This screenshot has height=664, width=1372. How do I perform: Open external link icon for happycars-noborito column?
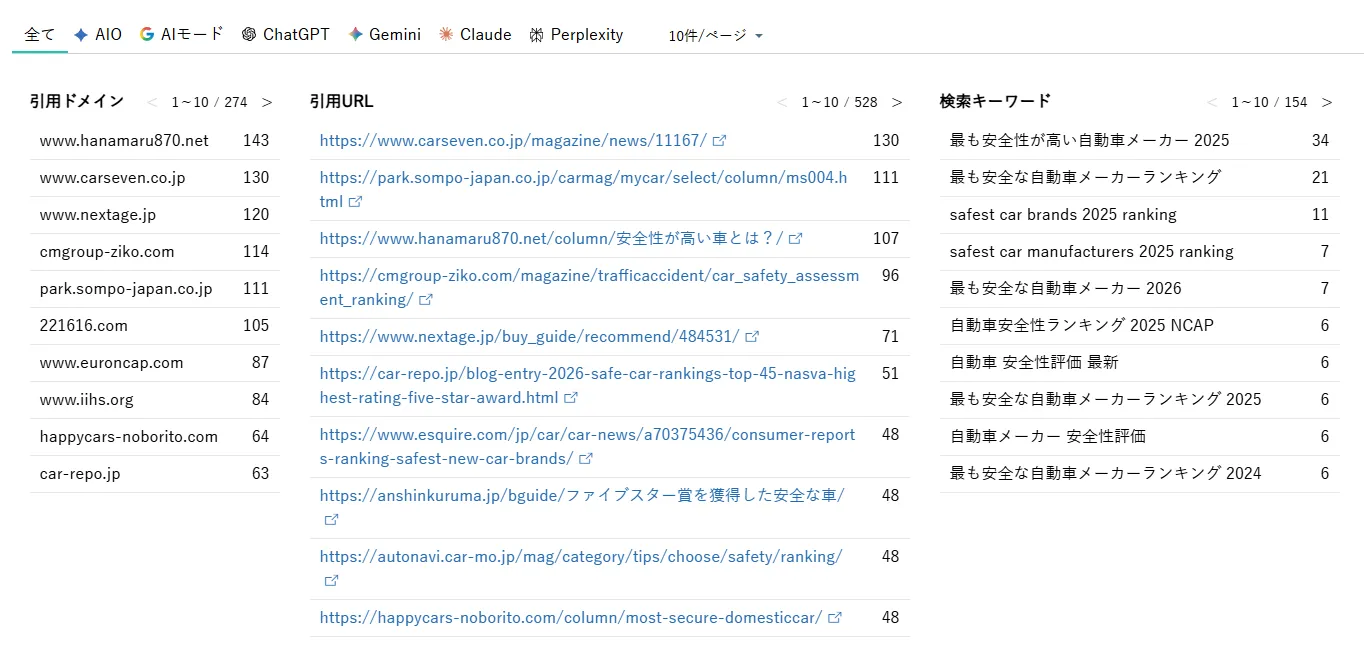835,617
